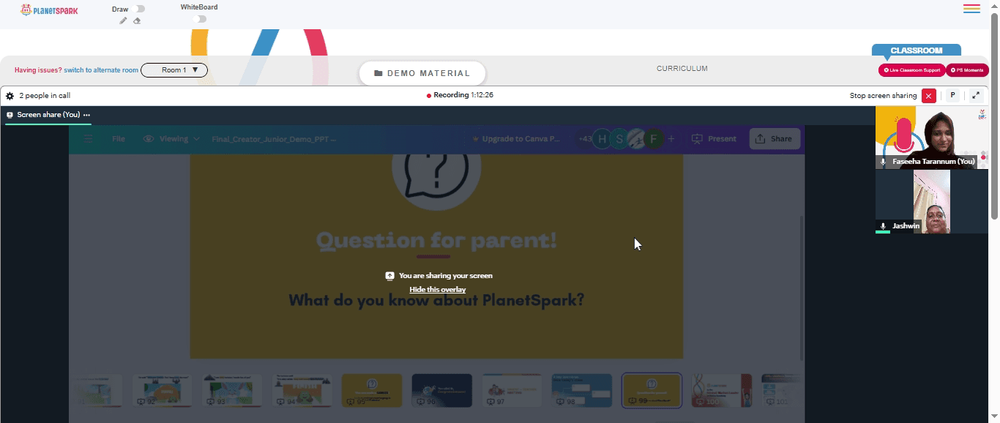The width and height of the screenshot is (1000, 423).
Task: Click the Hide this overlay link
Action: pyautogui.click(x=438, y=290)
